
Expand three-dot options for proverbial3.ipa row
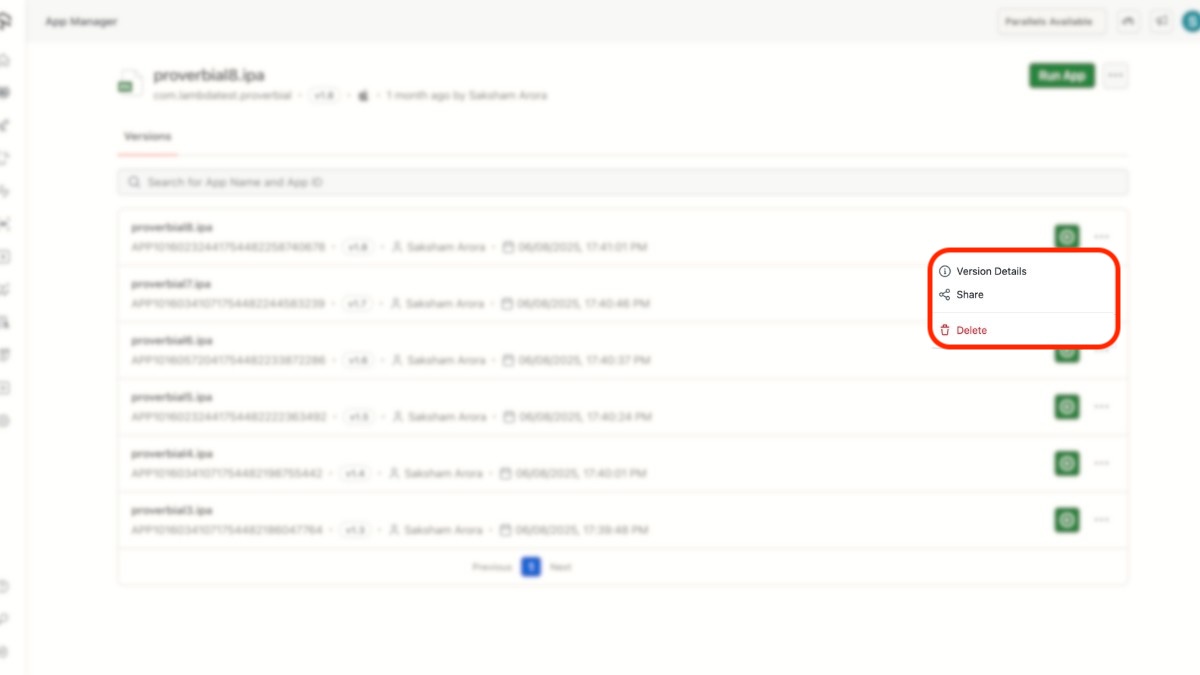pyautogui.click(x=1101, y=520)
